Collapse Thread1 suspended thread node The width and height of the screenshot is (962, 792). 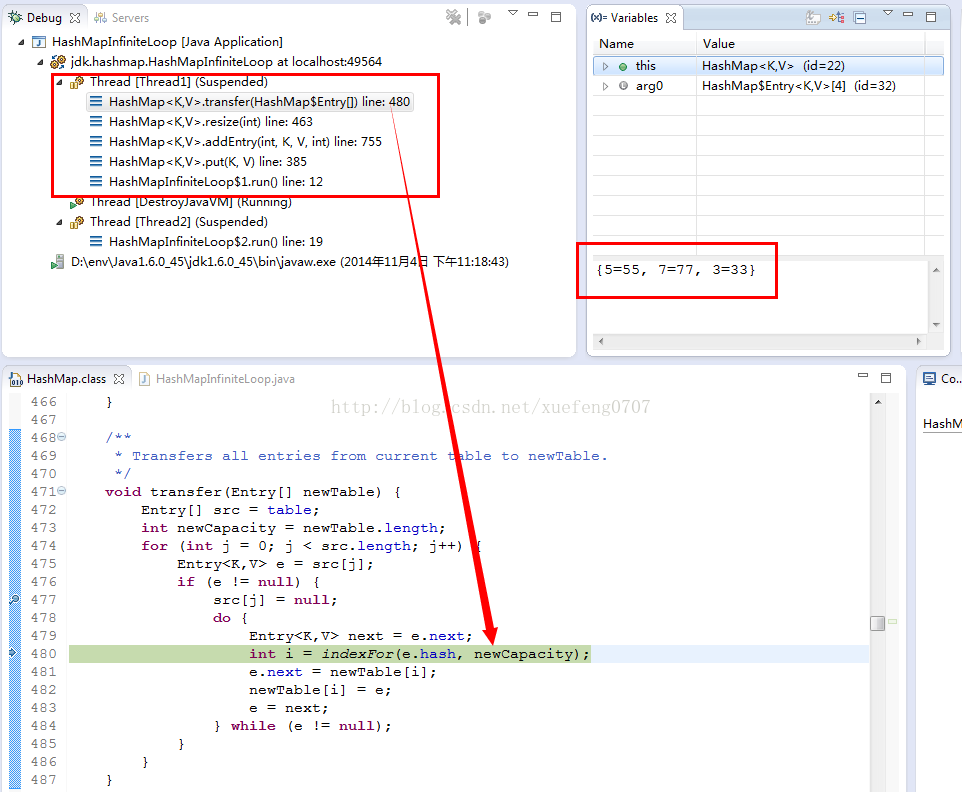tap(60, 82)
